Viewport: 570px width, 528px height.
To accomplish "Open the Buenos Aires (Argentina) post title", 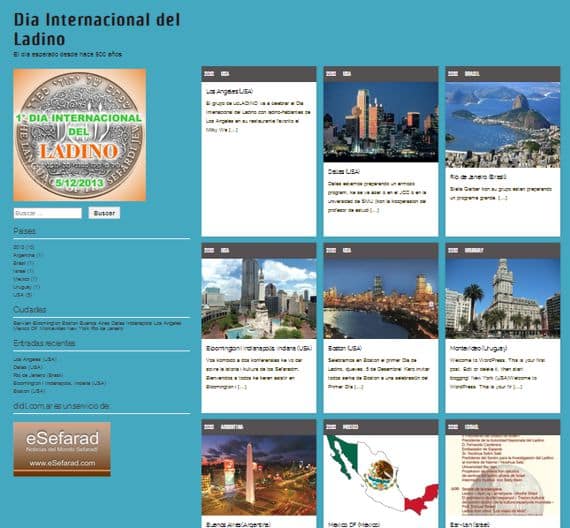I will (x=238, y=525).
